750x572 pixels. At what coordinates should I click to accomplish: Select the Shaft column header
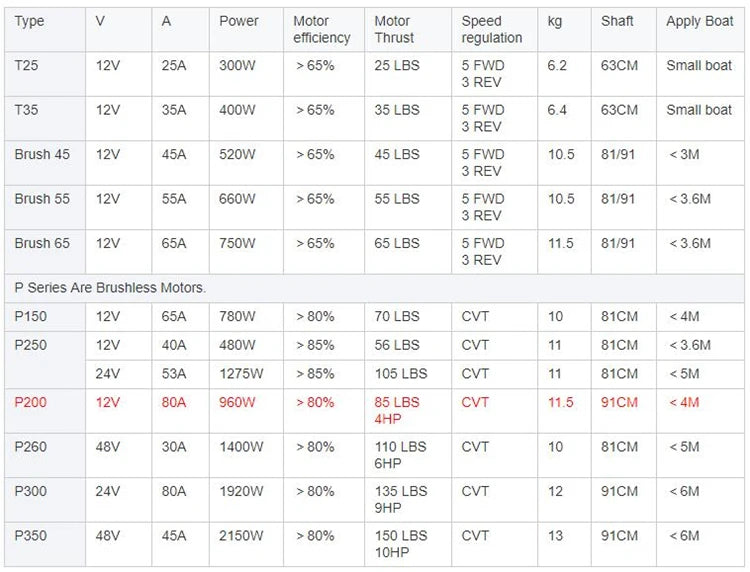pos(617,21)
